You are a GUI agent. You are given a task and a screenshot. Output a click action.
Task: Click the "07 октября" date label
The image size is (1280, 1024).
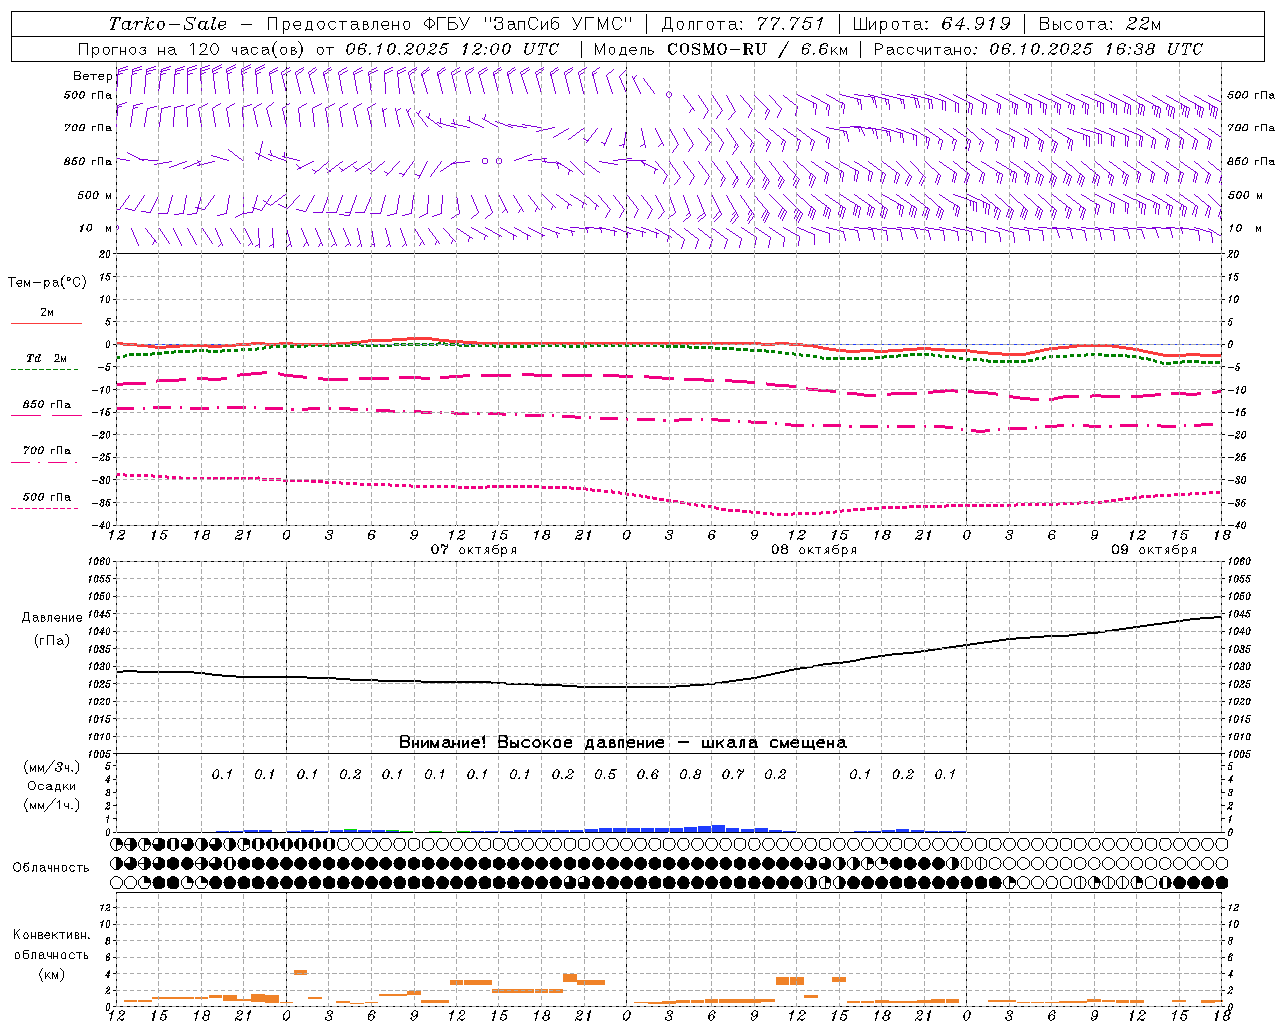(x=474, y=550)
